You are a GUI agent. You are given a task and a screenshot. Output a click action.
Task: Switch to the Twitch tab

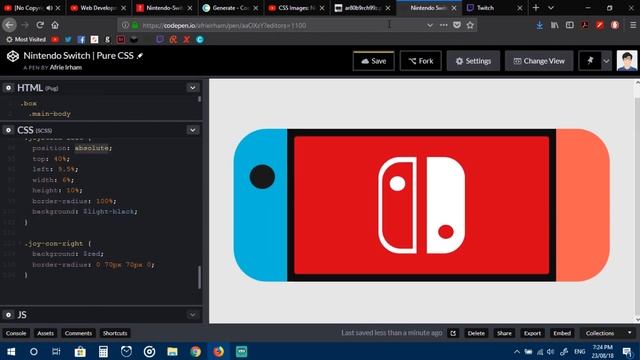[495, 8]
